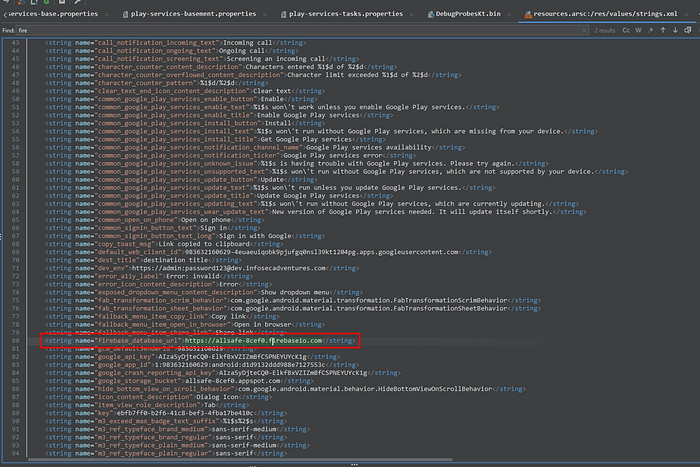This screenshot has height=467, width=700.
Task: Click FabTransformationSheetBehavior class value
Action: coord(369,309)
